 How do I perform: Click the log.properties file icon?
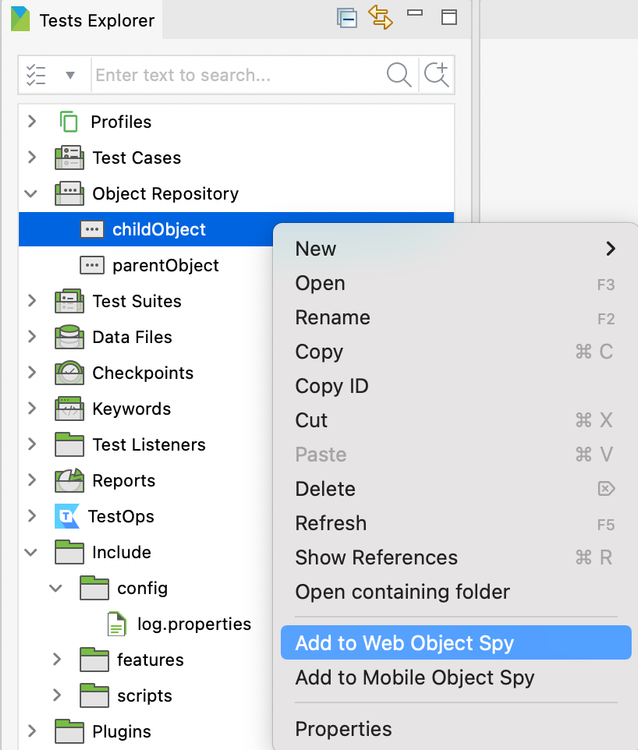pyautogui.click(x=118, y=624)
